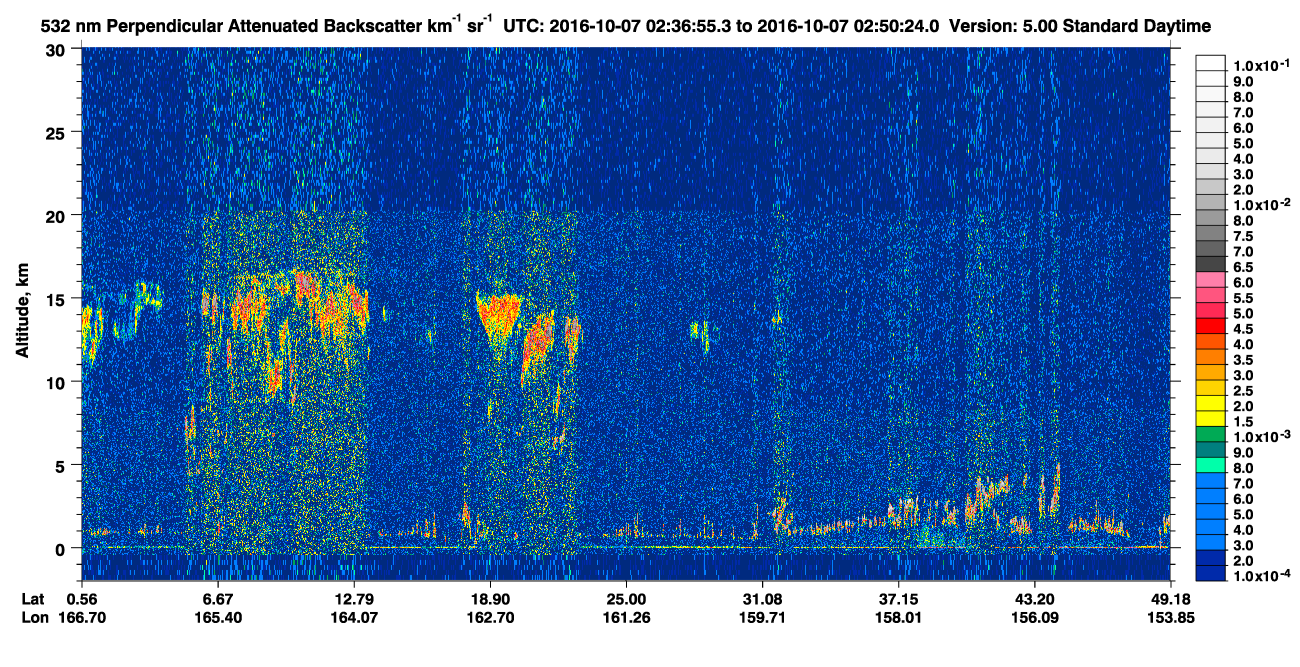Click longitude value 156.09
Viewport: 1300px width, 667px height.
tap(1034, 617)
